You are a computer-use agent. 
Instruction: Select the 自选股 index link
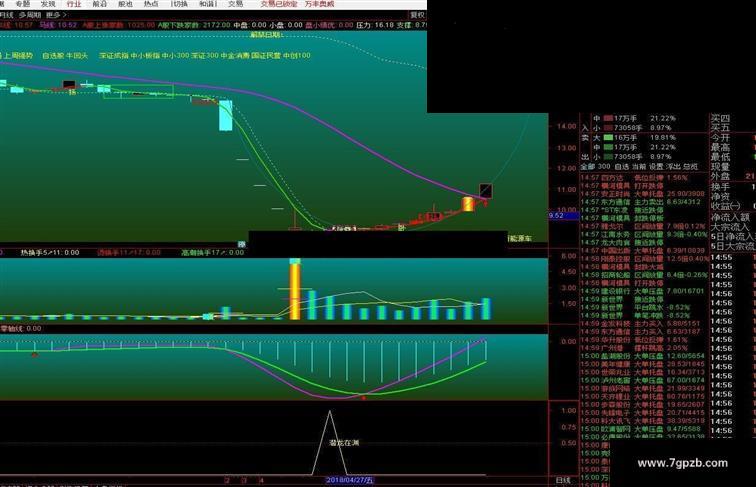tap(53, 56)
